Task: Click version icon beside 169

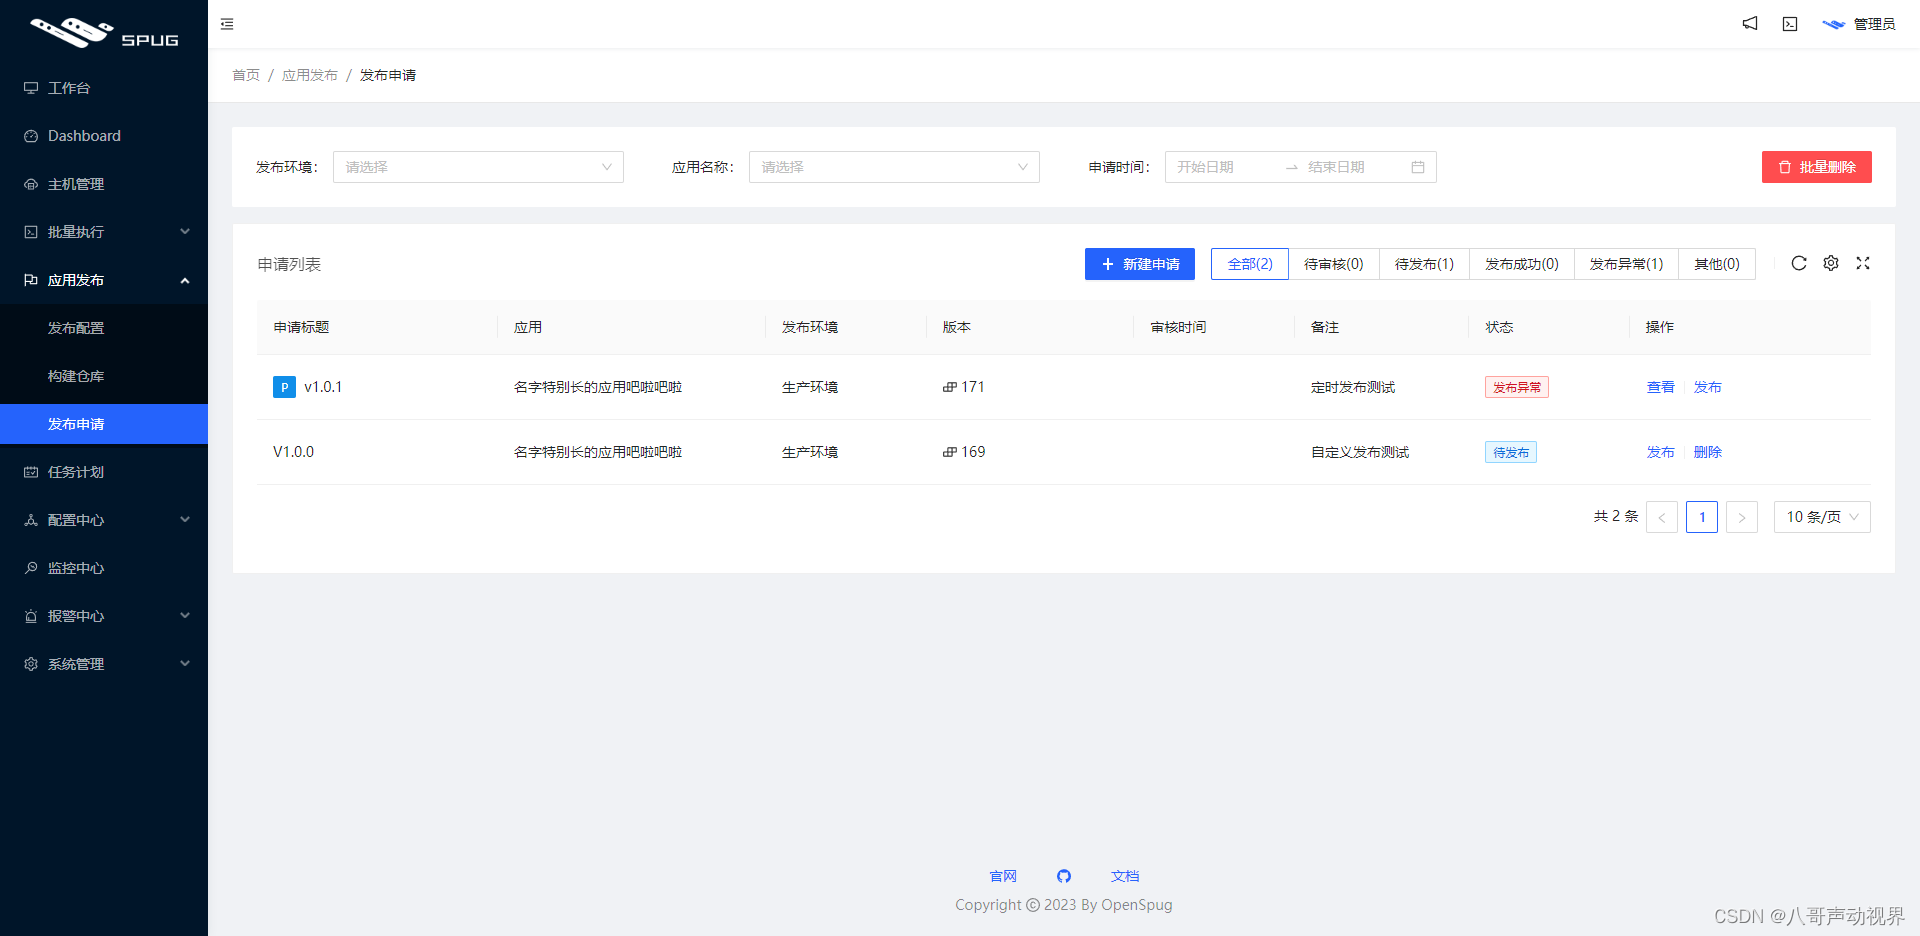Action: point(950,452)
